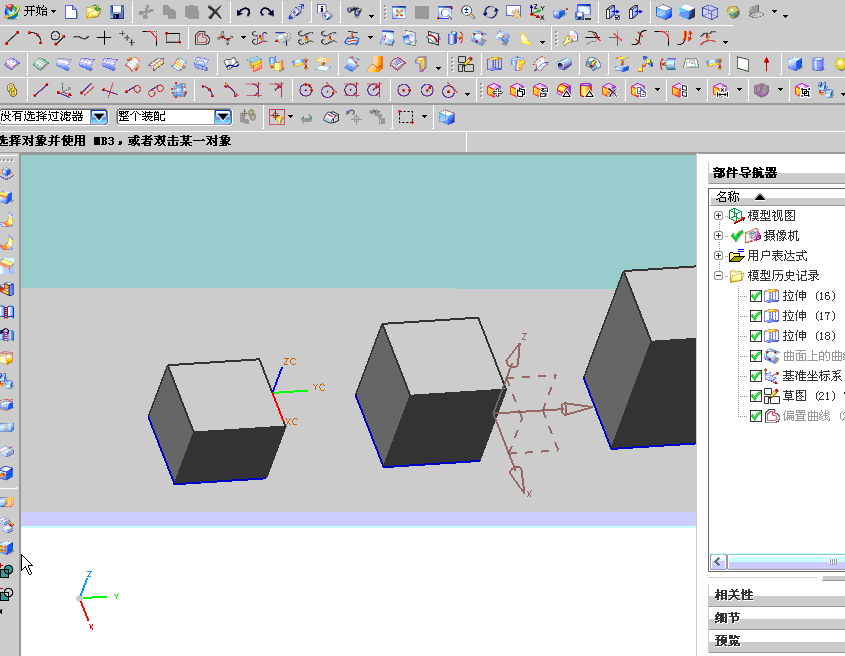Select 模型历史记录 folder label
Screen dimensions: 845x656
[783, 275]
